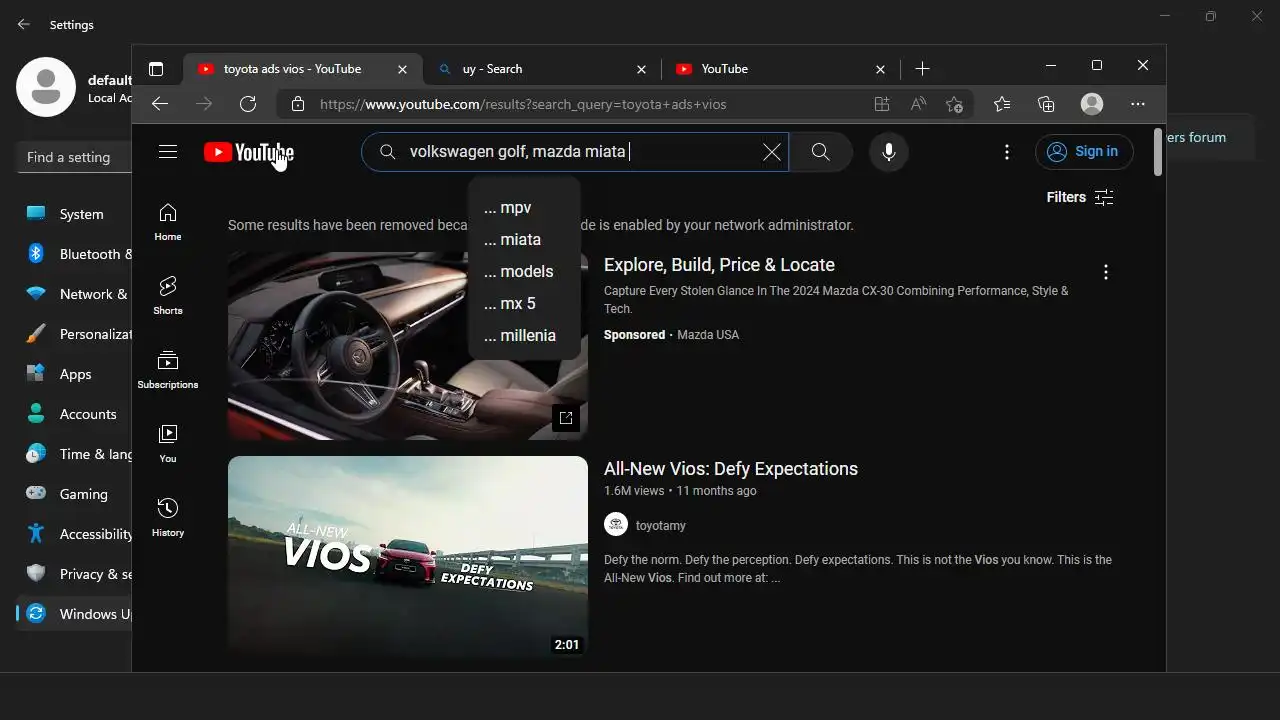Open Read aloud icon in address bar
Viewport: 1280px width, 720px height.
tap(918, 104)
